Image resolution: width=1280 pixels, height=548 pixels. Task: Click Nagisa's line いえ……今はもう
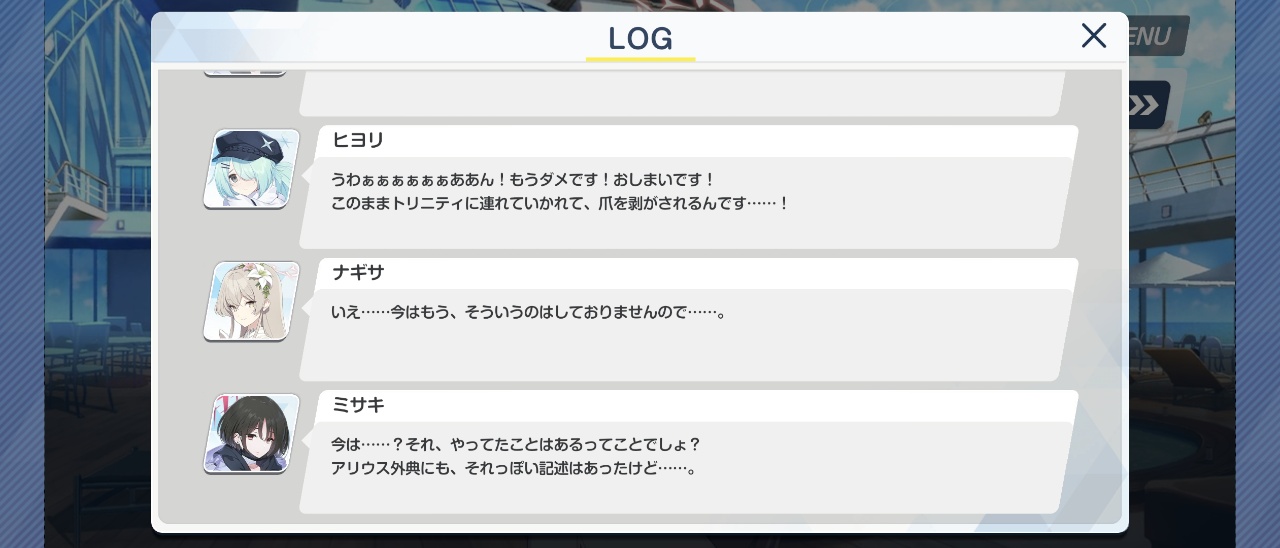click(528, 312)
